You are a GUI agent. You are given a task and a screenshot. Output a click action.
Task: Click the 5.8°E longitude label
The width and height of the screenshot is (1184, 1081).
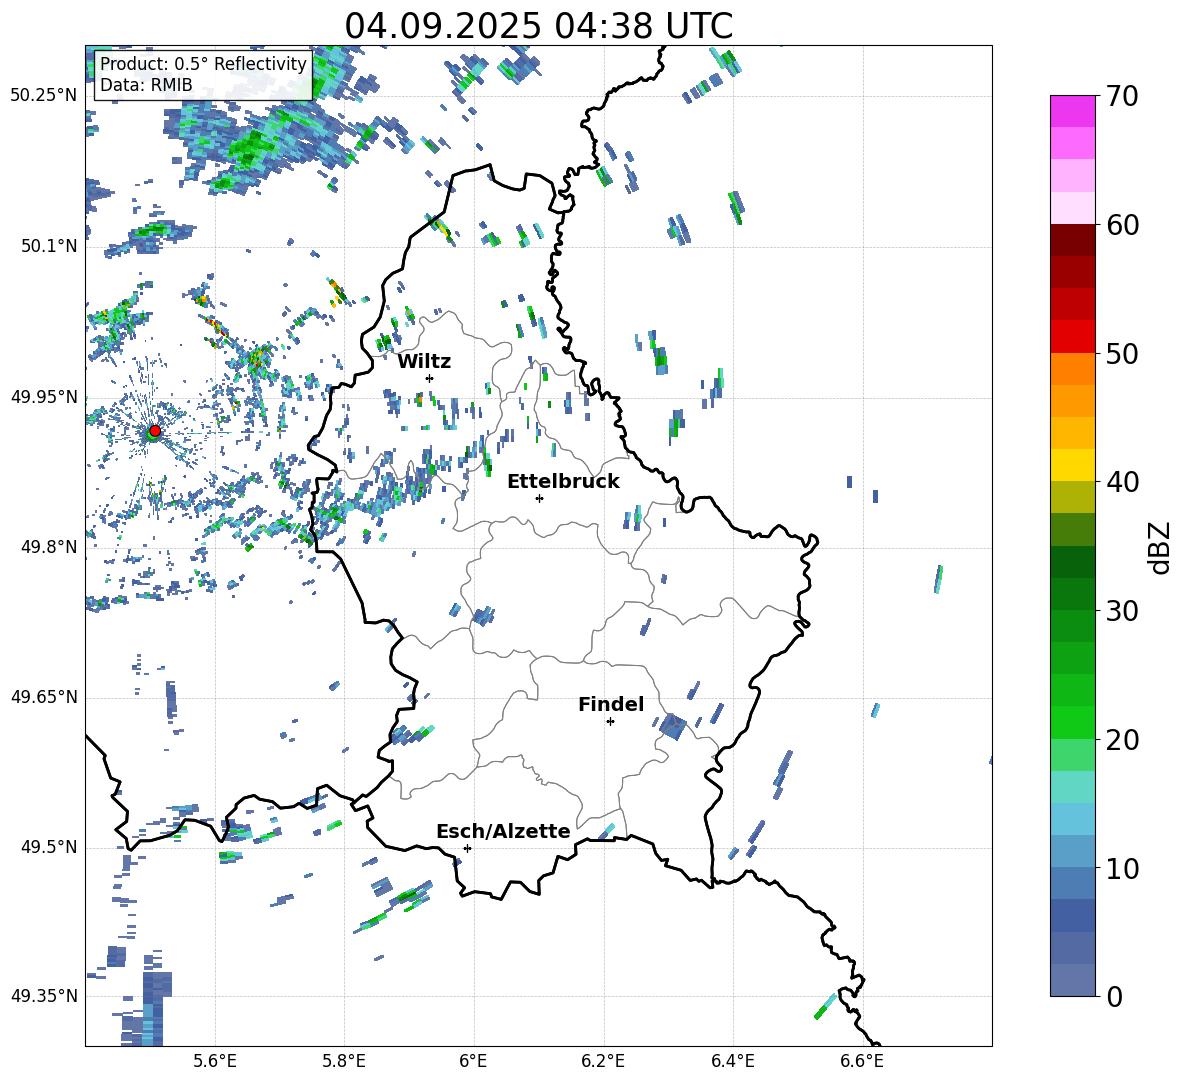tap(344, 1061)
